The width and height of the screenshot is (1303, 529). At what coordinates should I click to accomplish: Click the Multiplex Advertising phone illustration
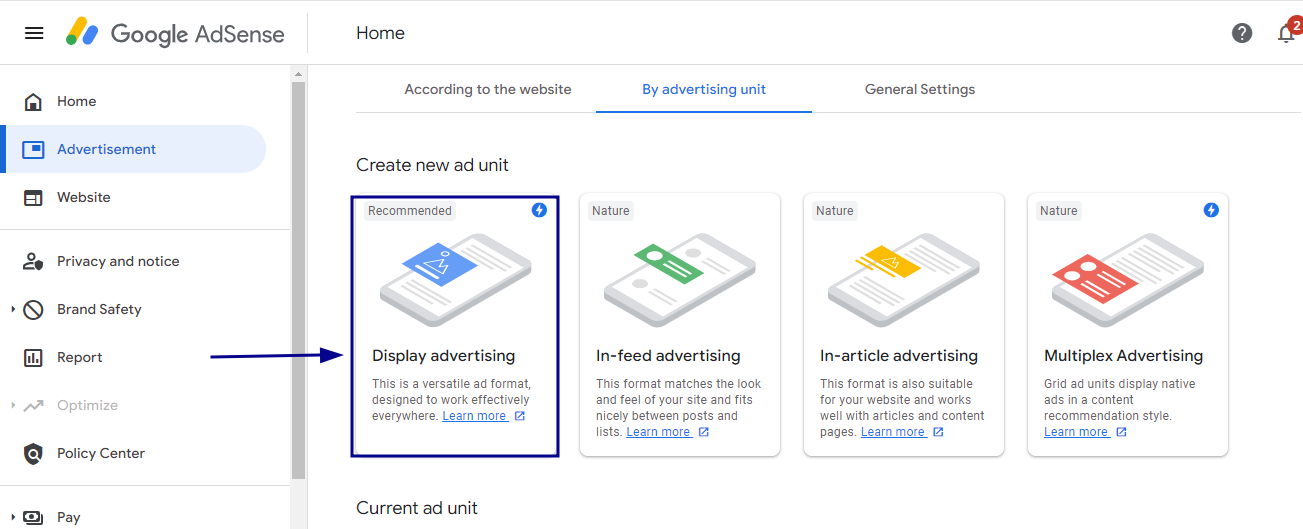(x=1127, y=280)
